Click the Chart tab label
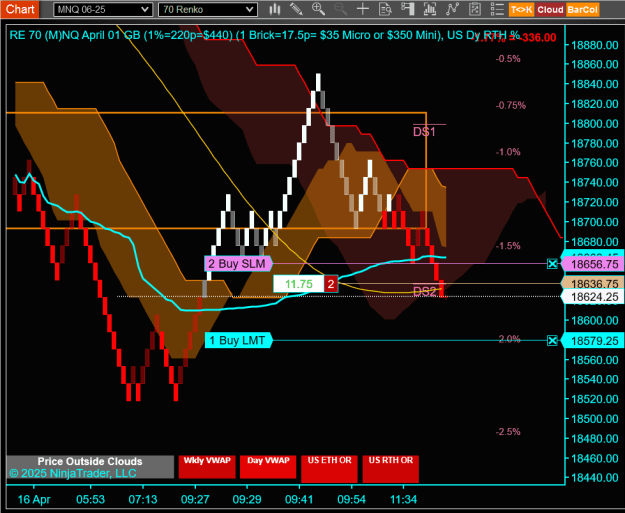Screen dimensions: 625x513 [x=20, y=9]
